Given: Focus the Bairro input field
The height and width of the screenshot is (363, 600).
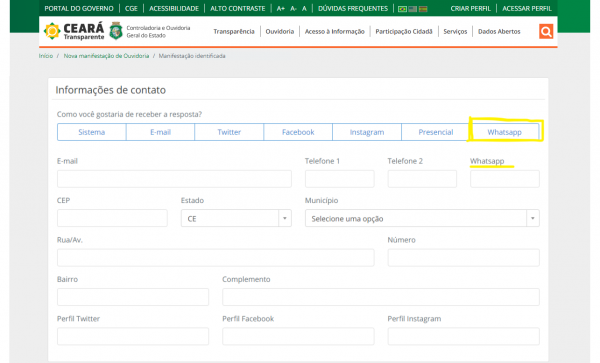Looking at the screenshot, I should click(133, 297).
